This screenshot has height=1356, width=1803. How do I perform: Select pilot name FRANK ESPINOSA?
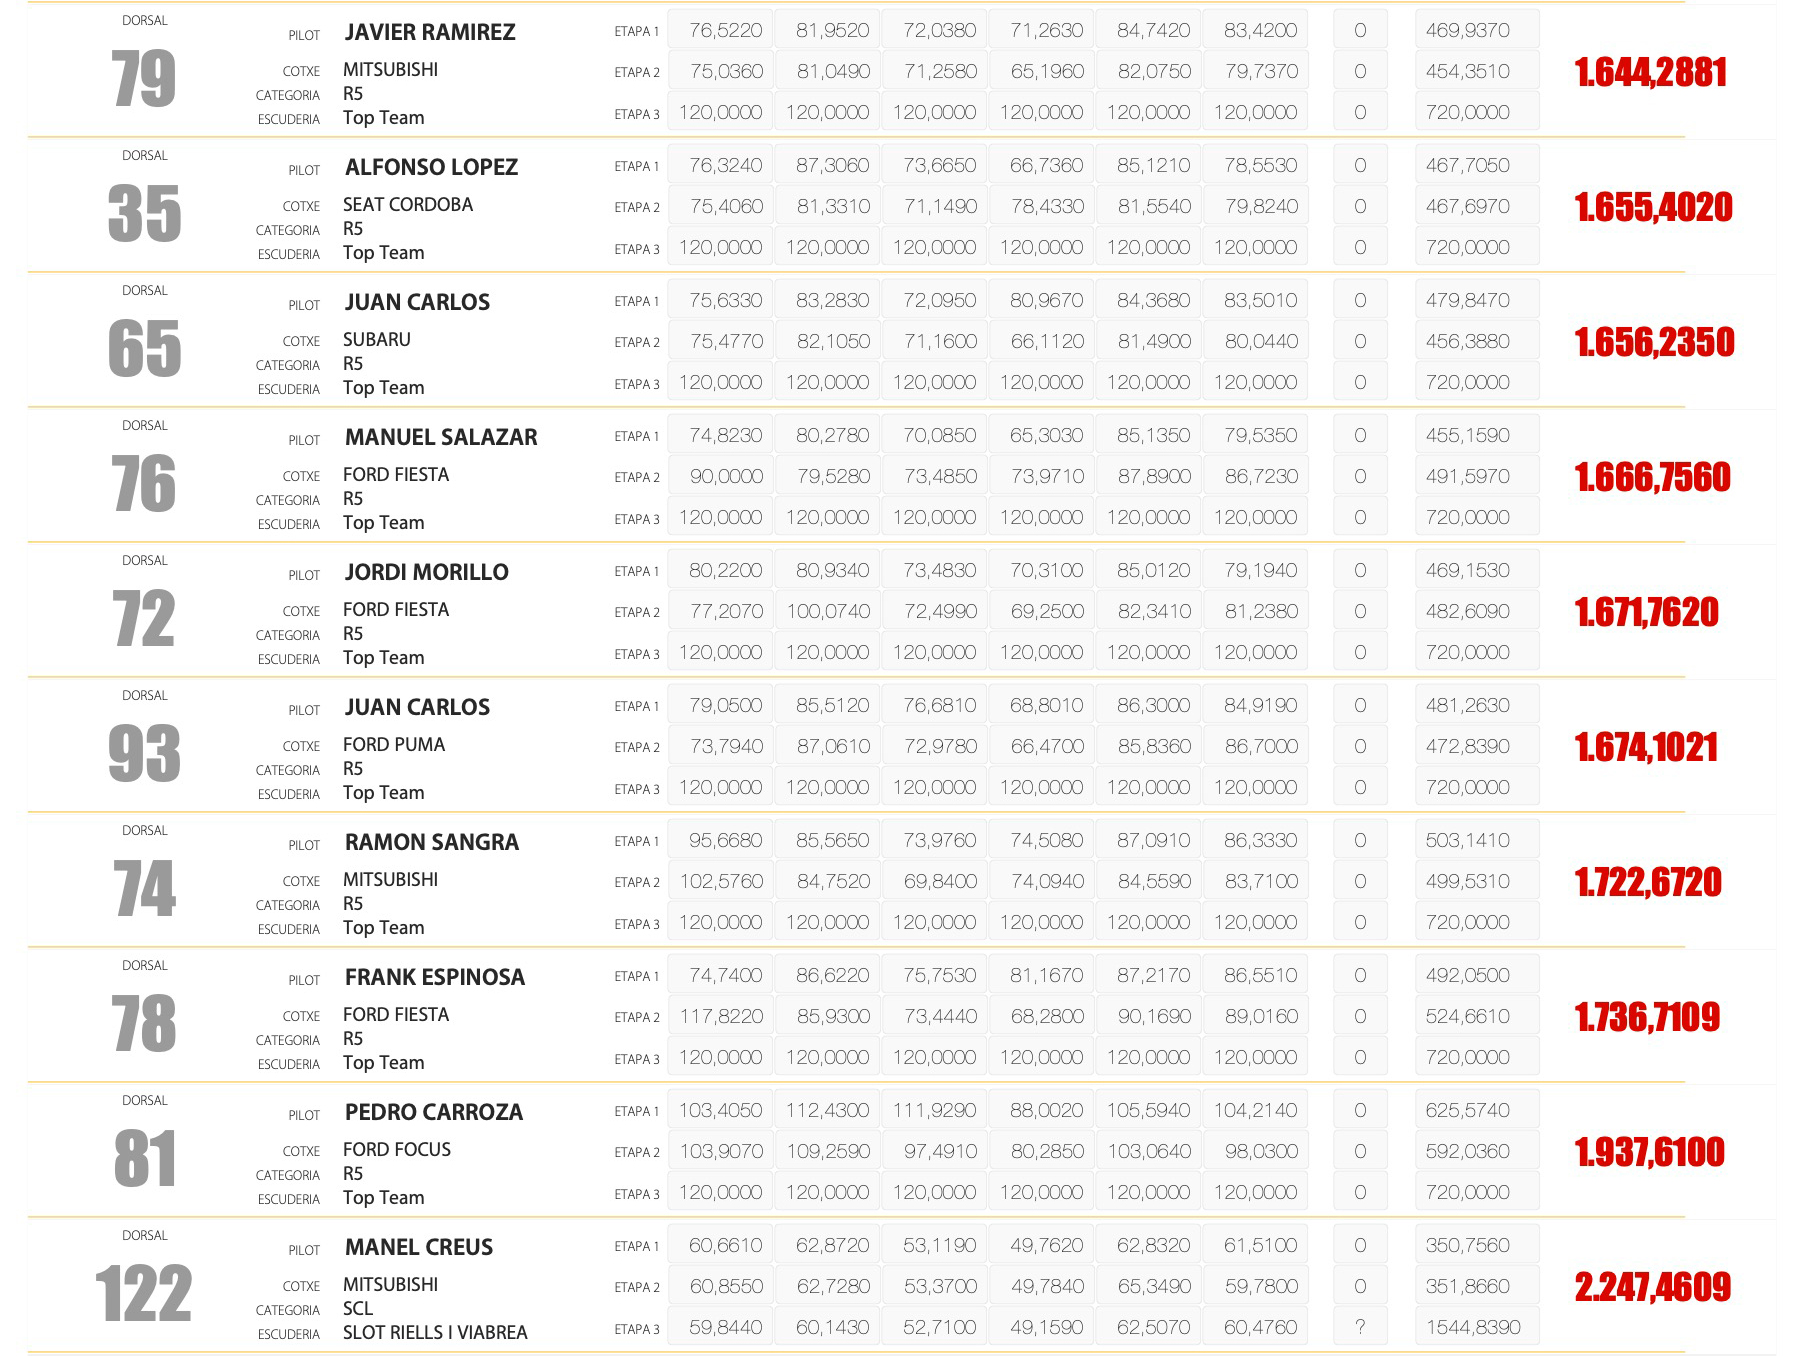coord(435,977)
